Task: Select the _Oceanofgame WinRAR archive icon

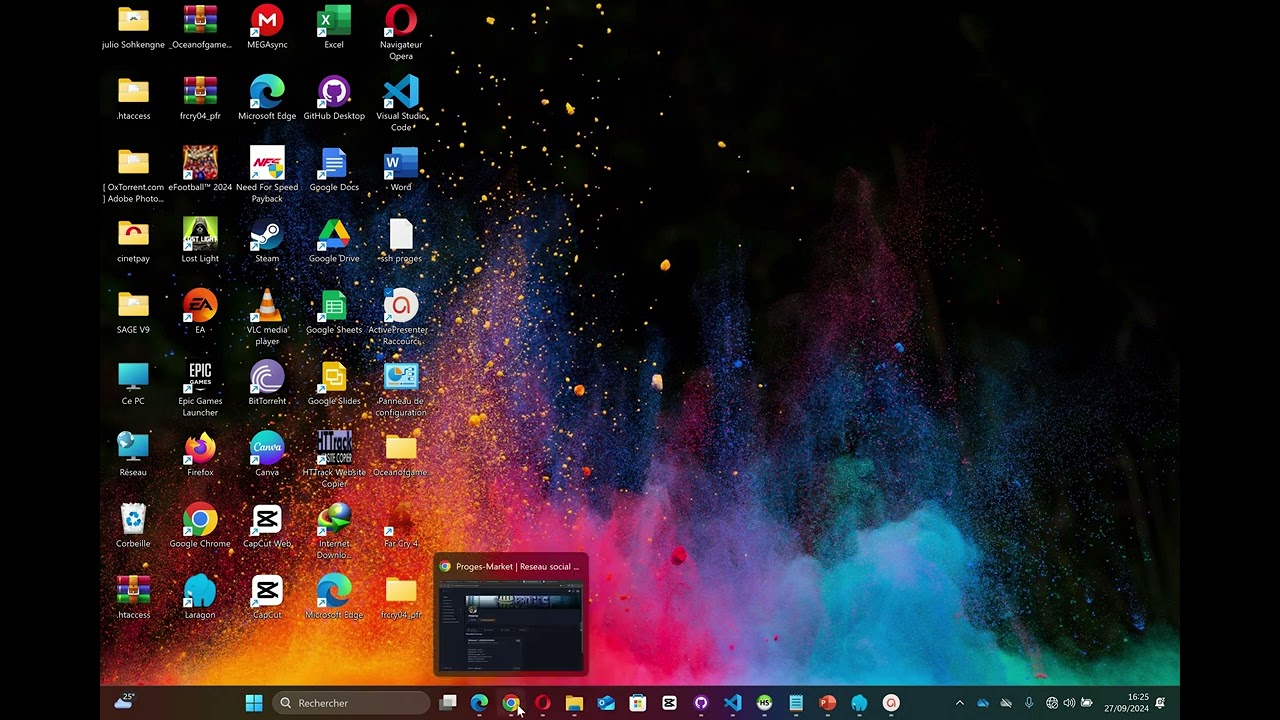Action: (200, 27)
